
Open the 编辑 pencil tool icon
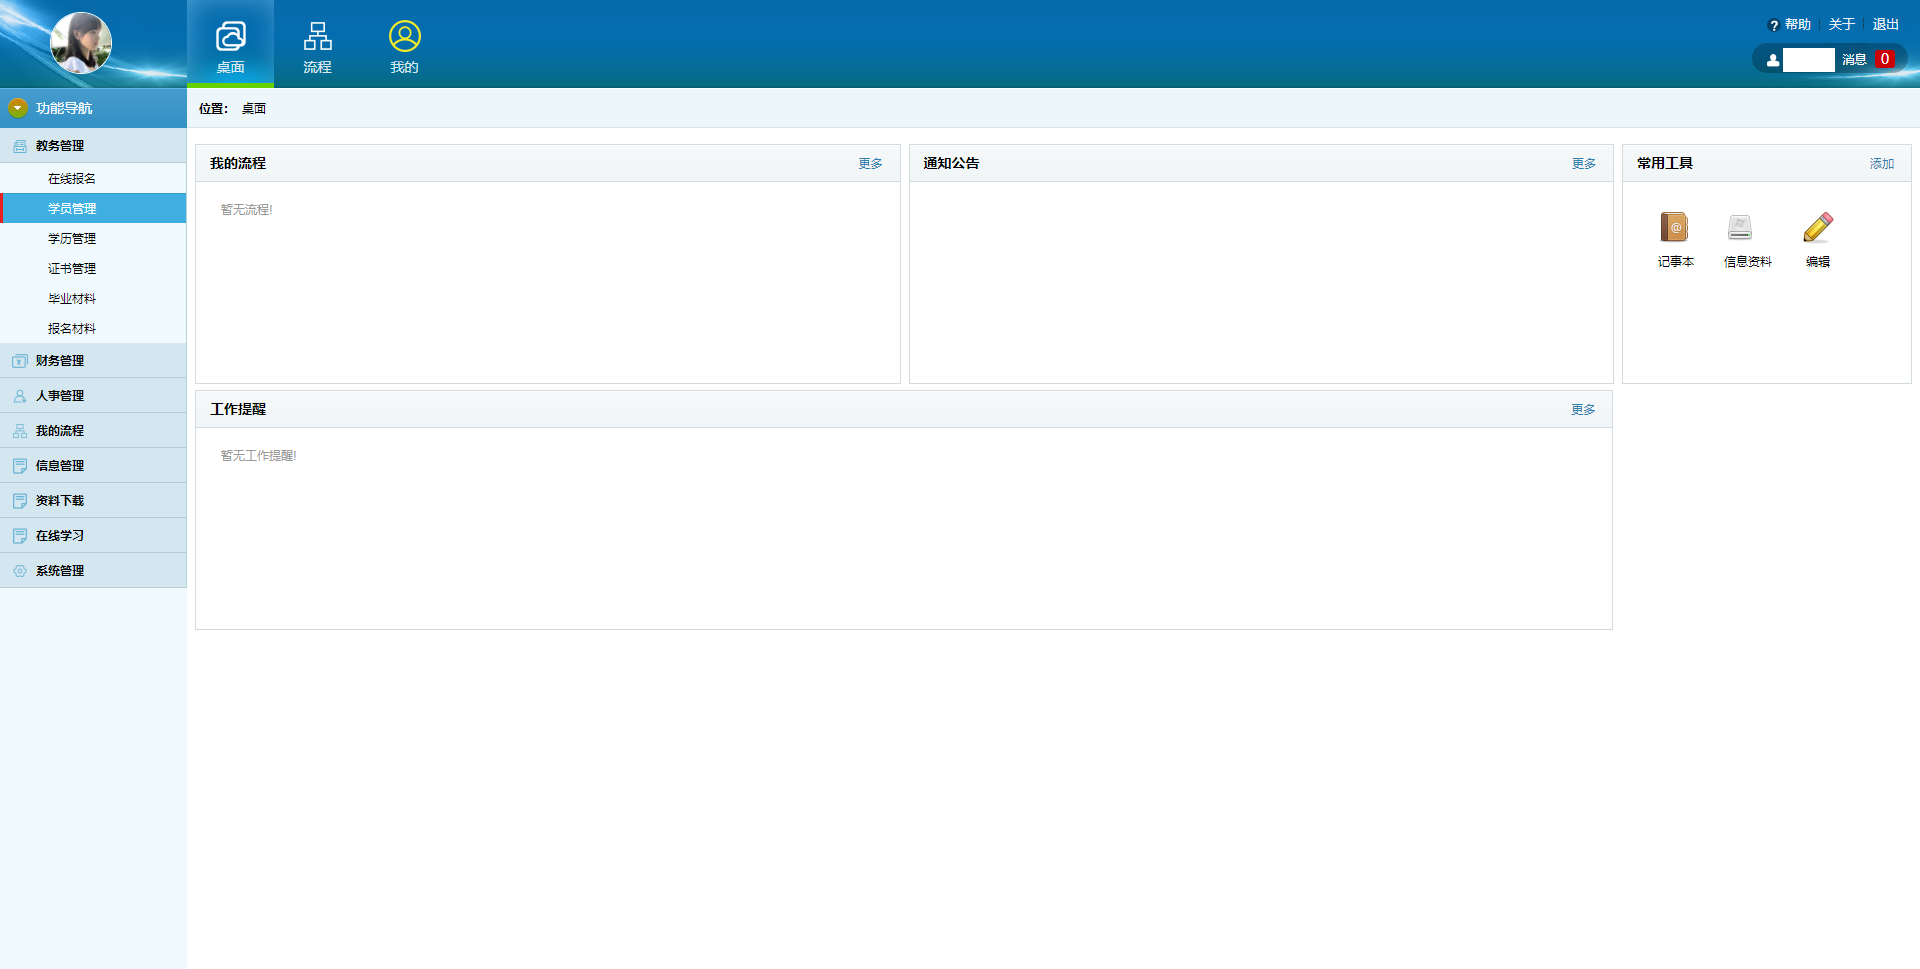(1818, 228)
